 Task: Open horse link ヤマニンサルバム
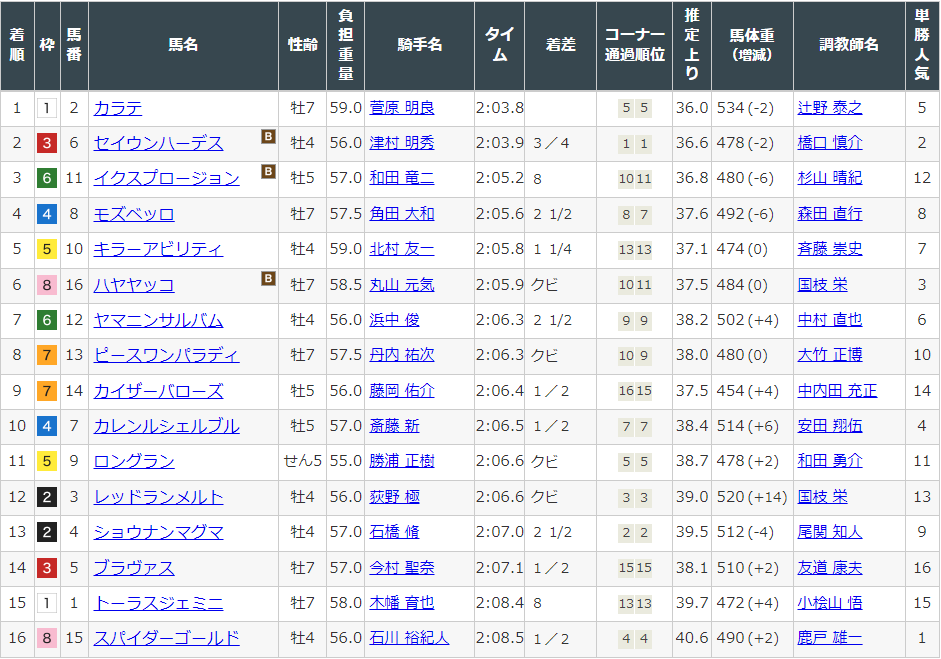pyautogui.click(x=158, y=320)
